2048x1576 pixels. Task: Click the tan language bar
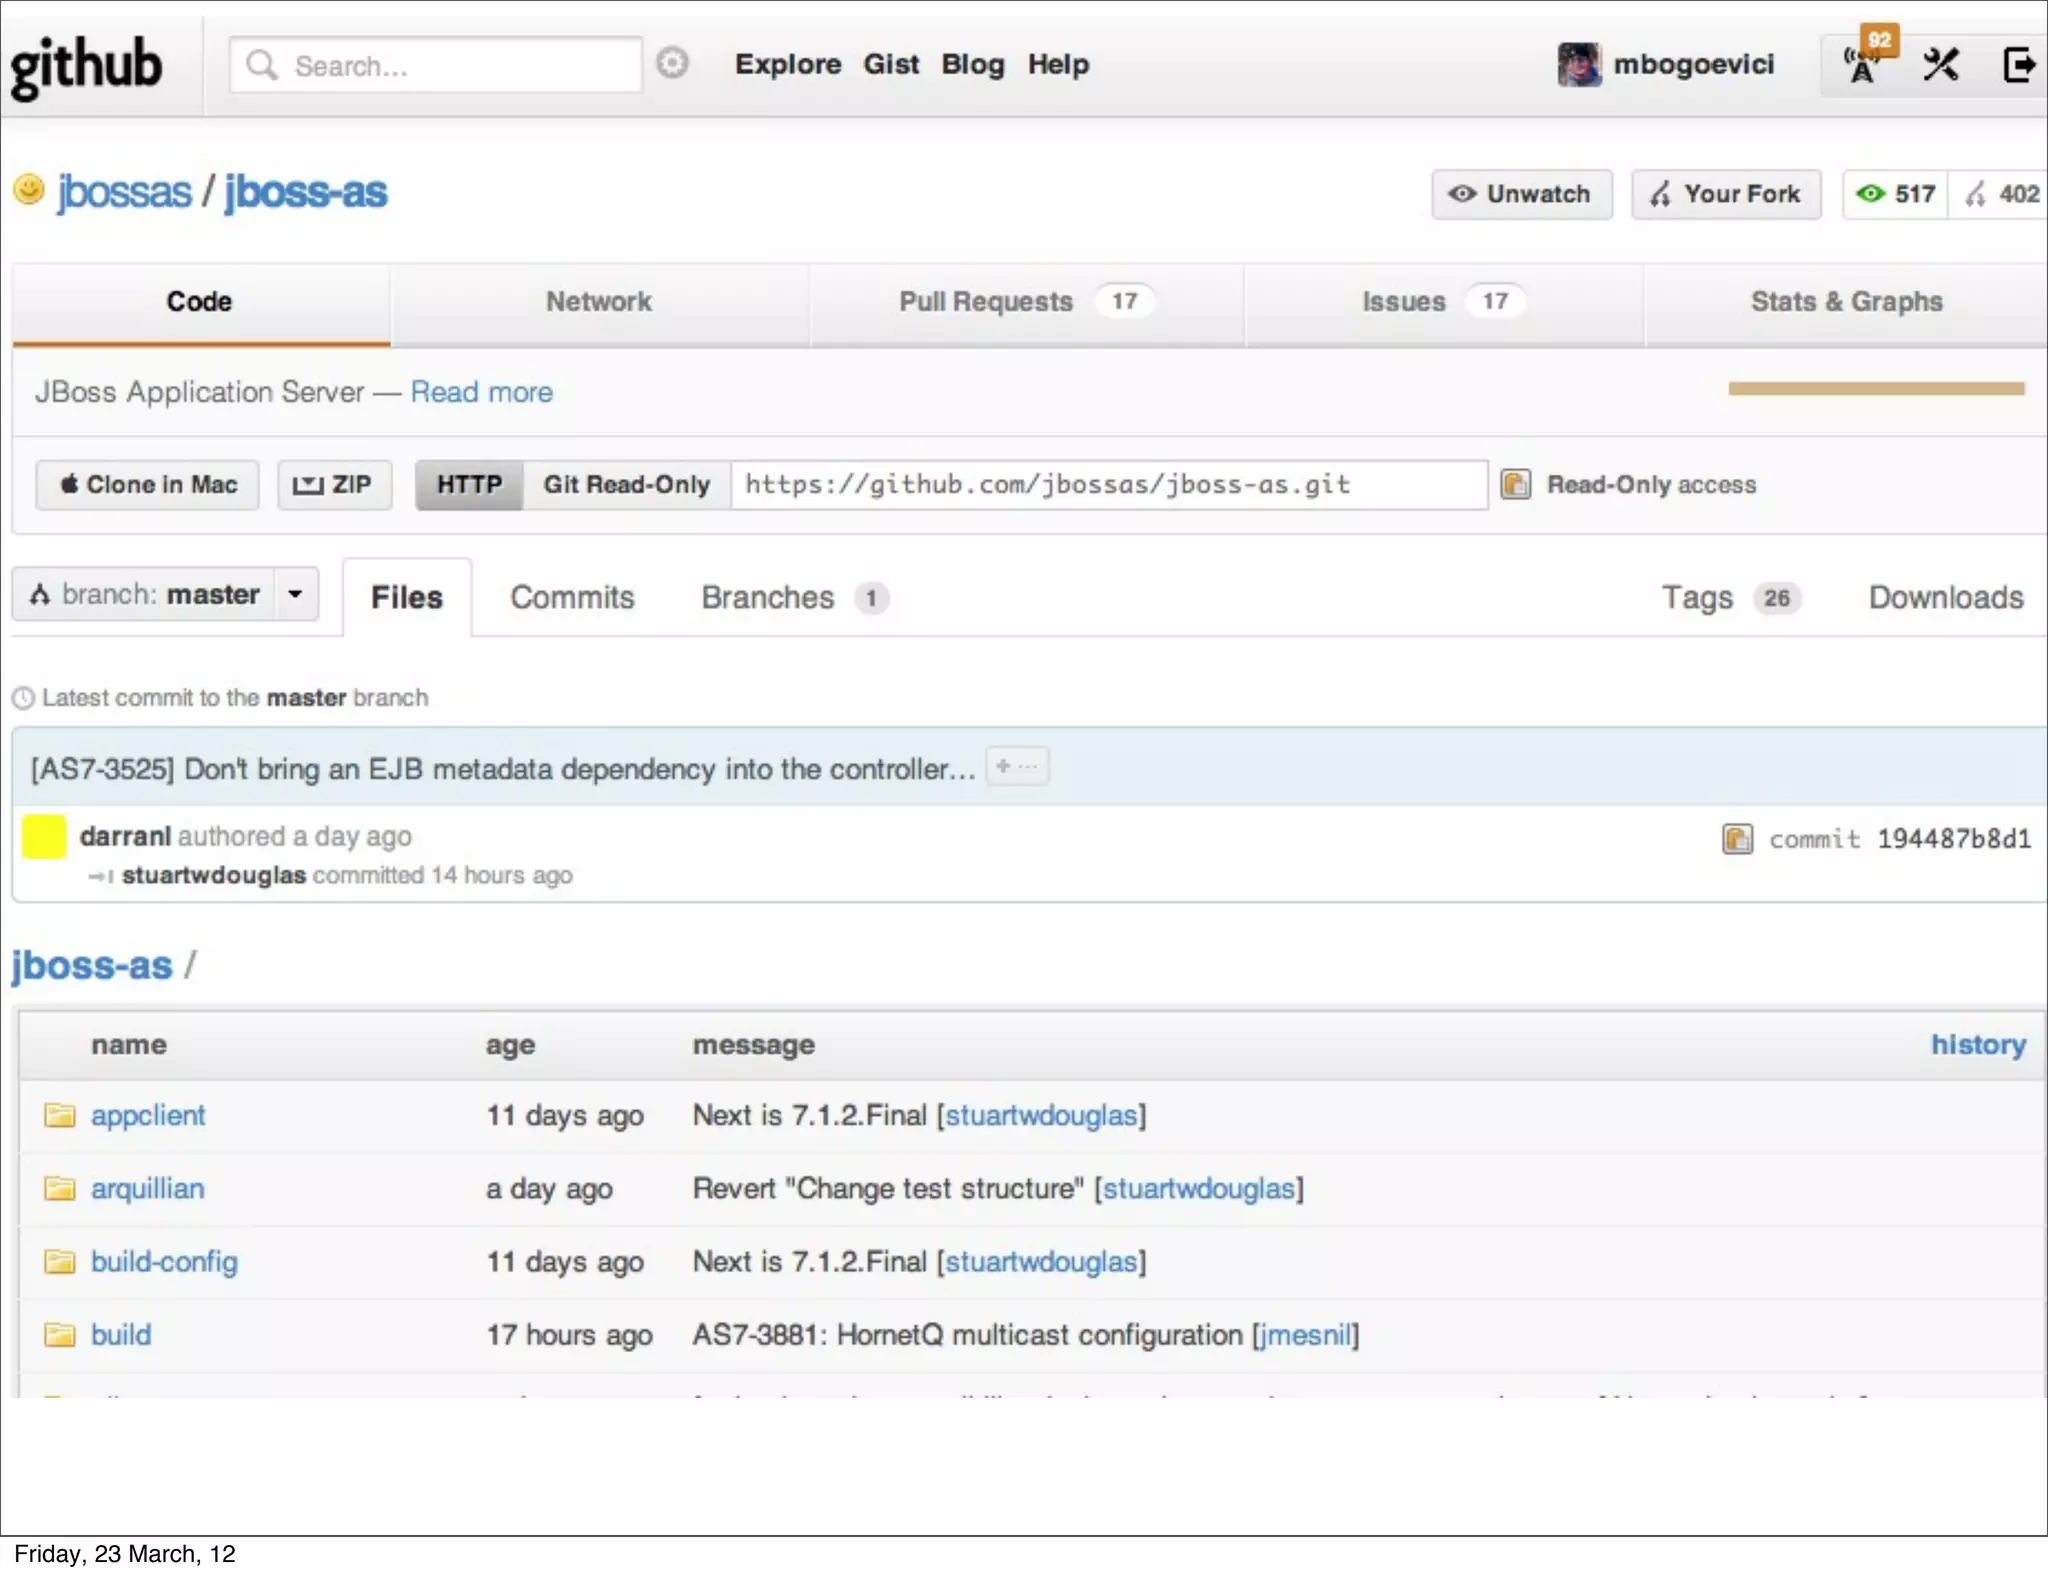1876,388
